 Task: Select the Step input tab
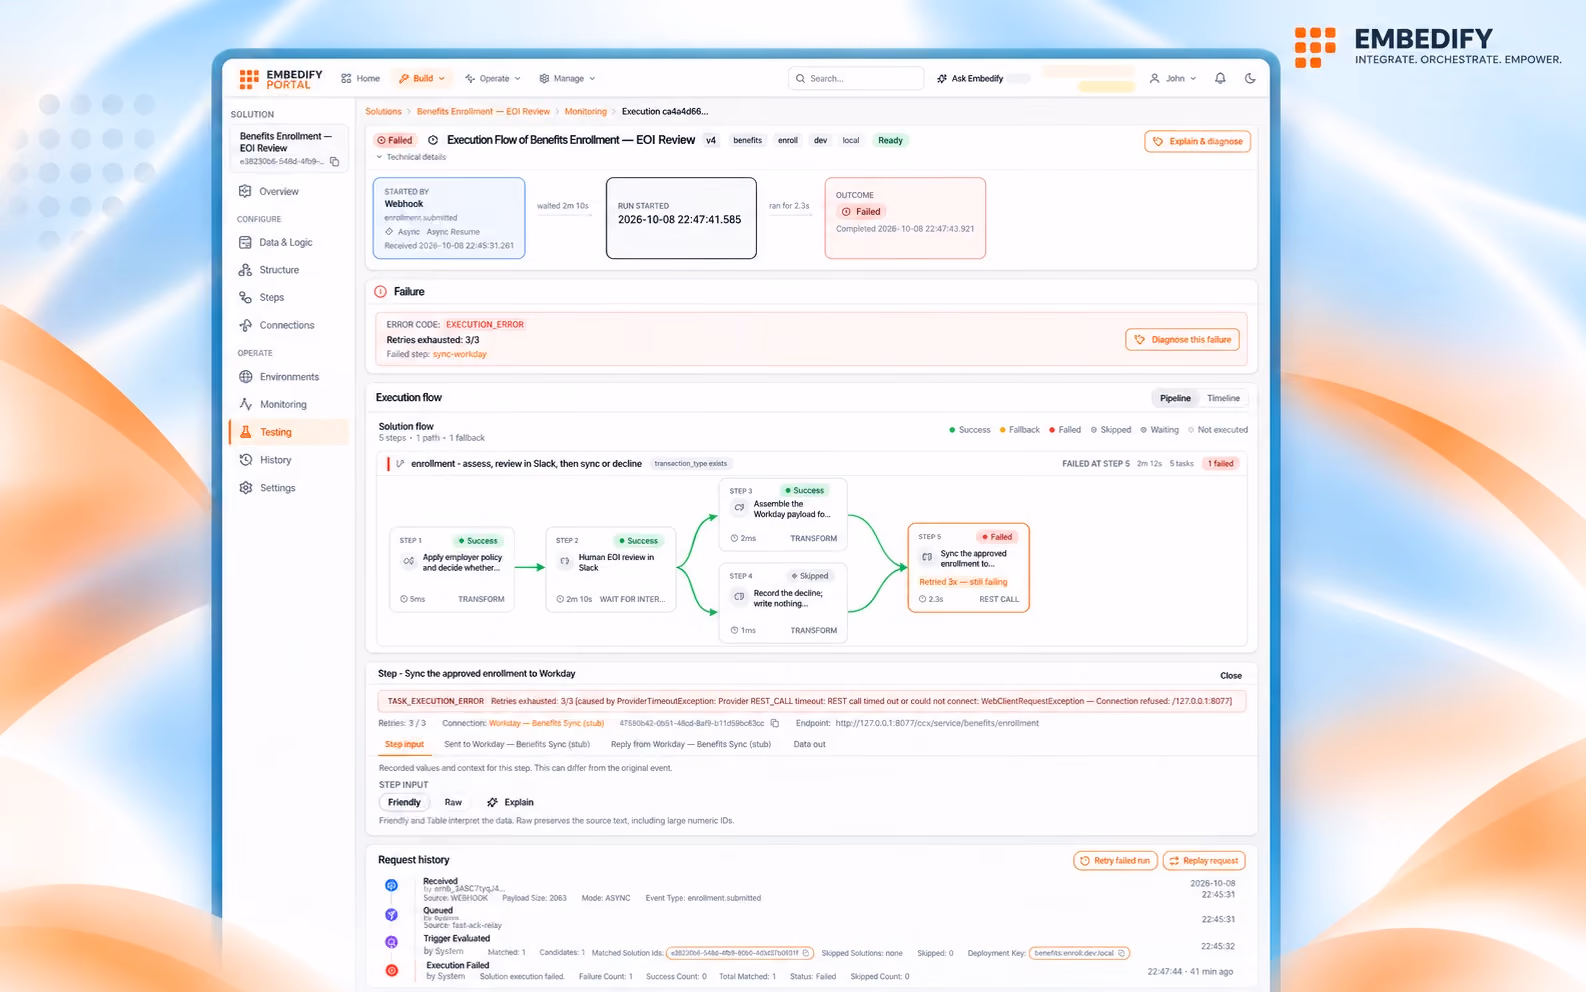pyautogui.click(x=404, y=744)
